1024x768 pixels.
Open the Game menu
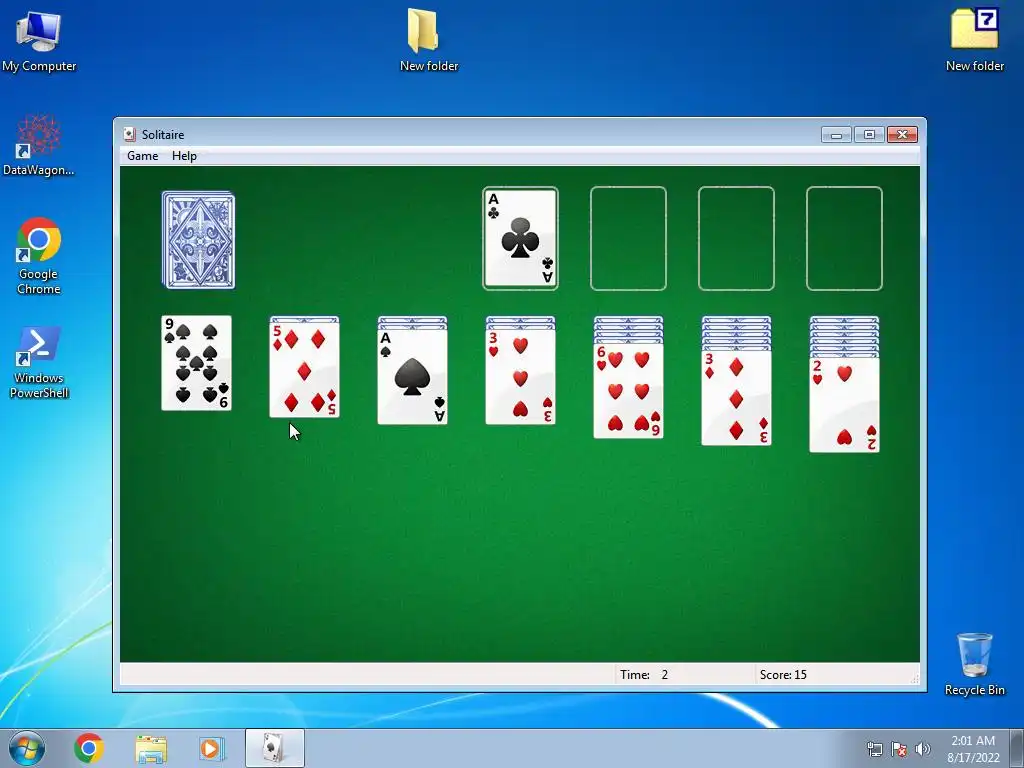click(142, 155)
